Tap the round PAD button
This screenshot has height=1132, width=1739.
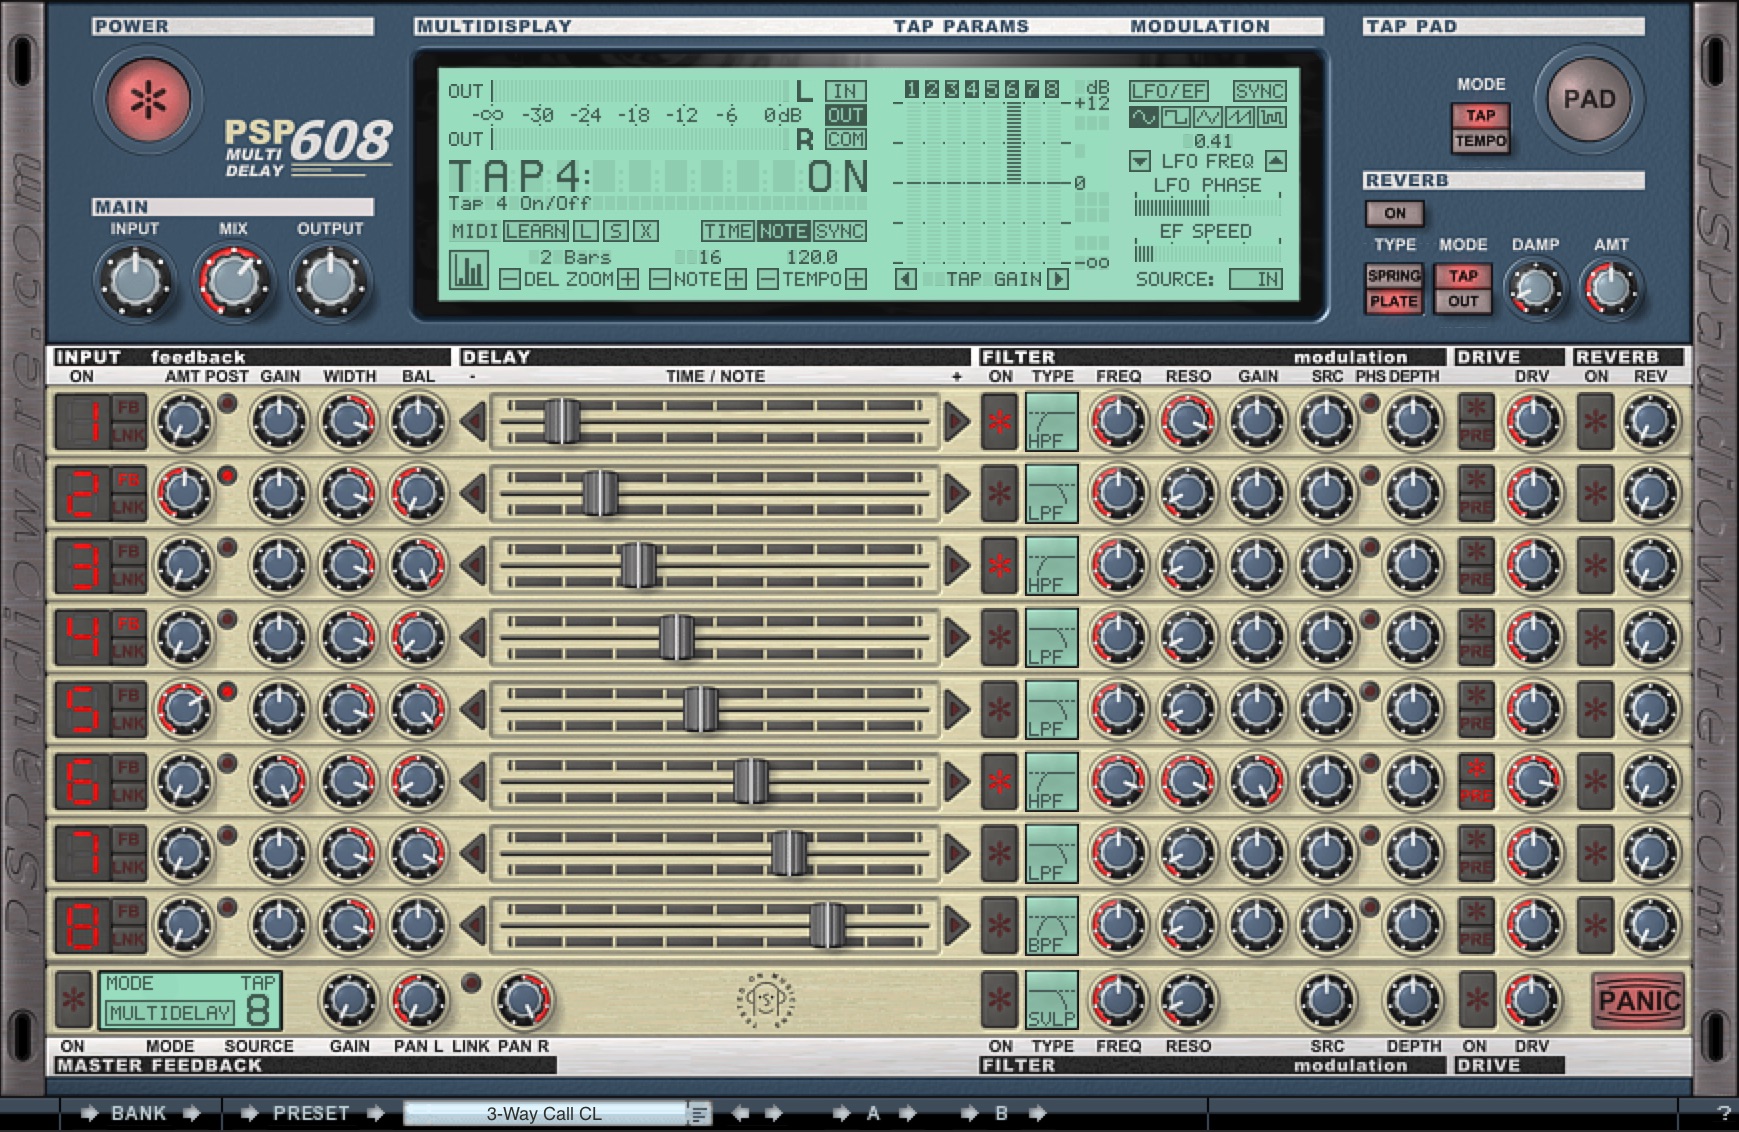click(1589, 99)
